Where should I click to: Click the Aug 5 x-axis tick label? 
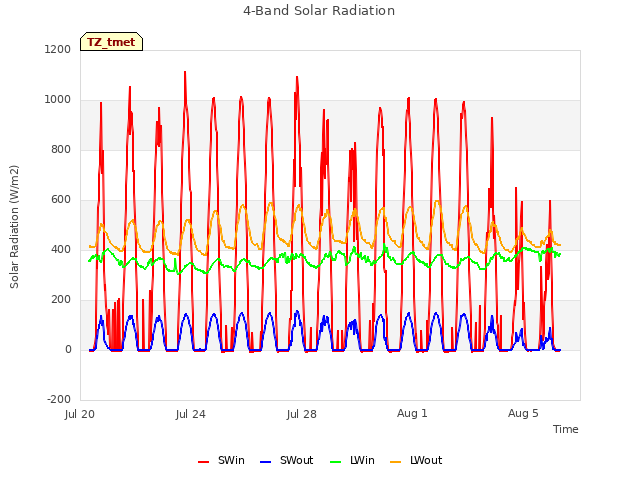point(523,413)
